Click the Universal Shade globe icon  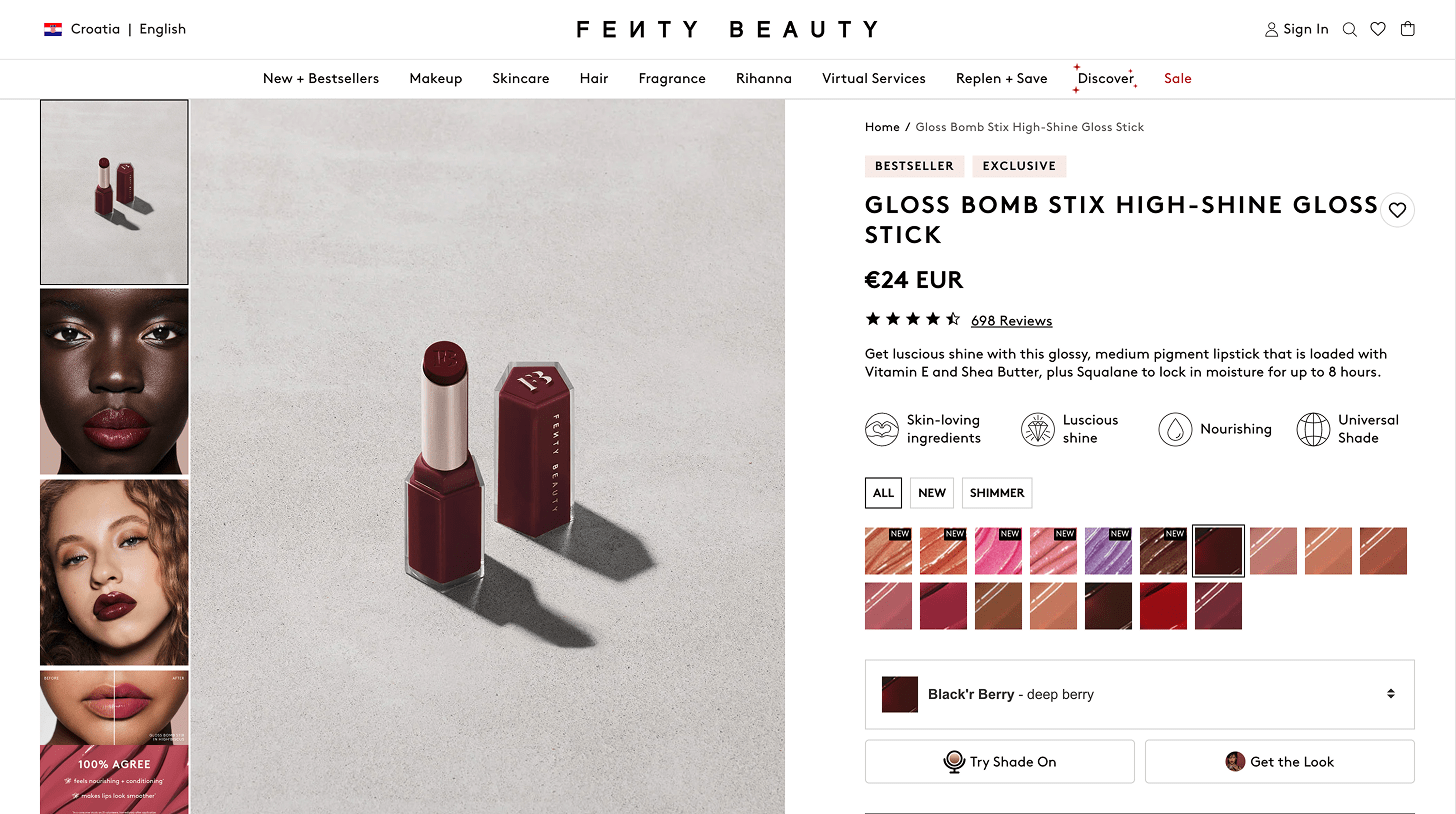(x=1313, y=429)
